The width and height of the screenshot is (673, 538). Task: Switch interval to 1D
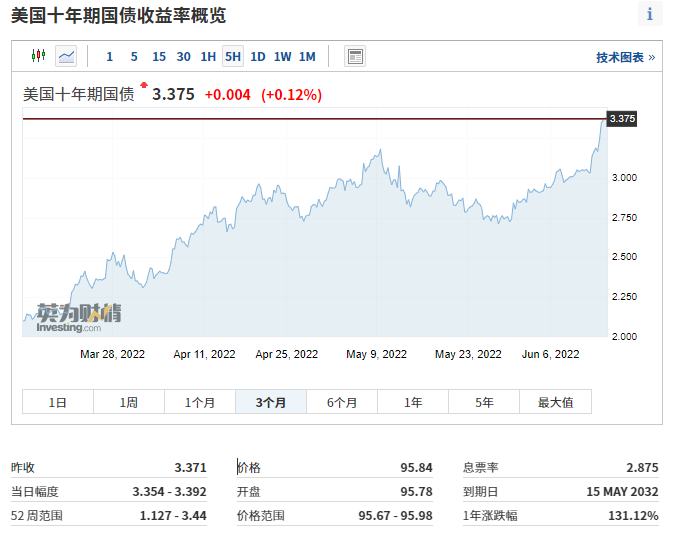click(x=258, y=57)
